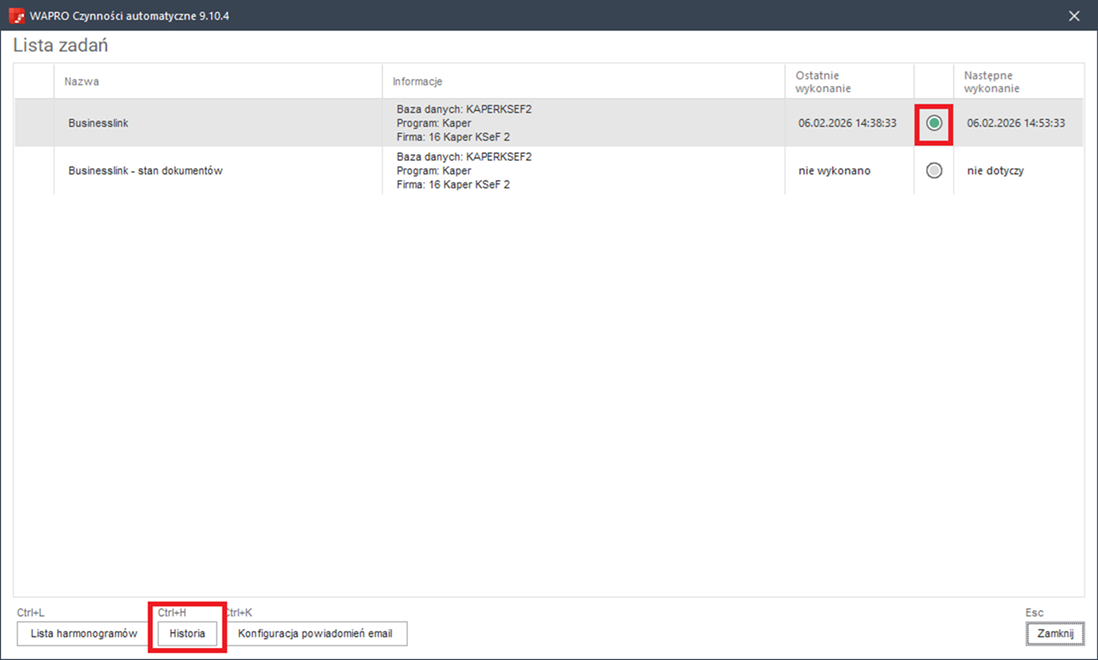Image resolution: width=1098 pixels, height=660 pixels.
Task: Sort by the Nazwa column header
Action: [x=82, y=81]
